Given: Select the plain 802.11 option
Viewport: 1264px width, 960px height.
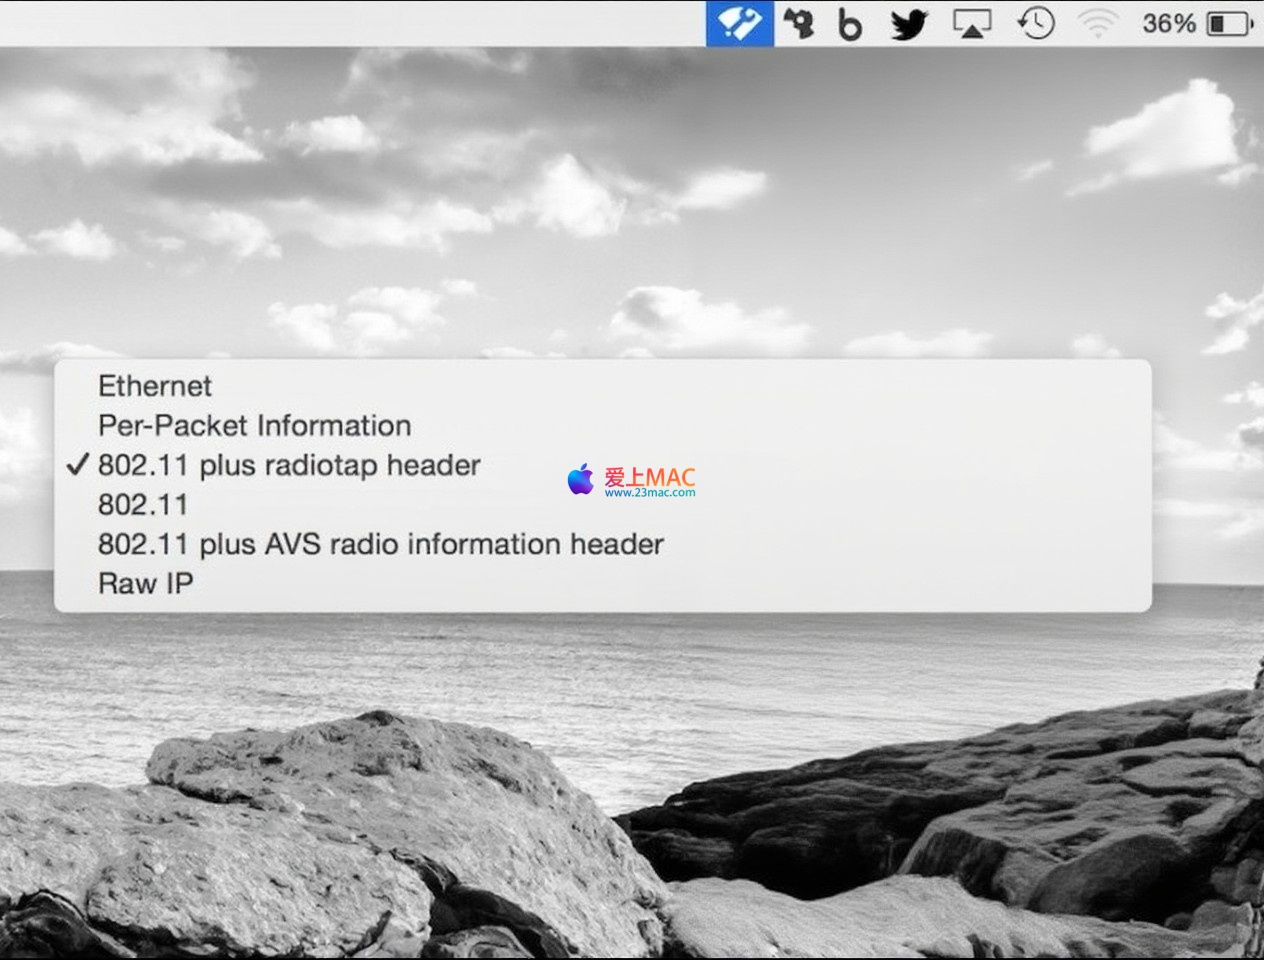Looking at the screenshot, I should [x=143, y=504].
